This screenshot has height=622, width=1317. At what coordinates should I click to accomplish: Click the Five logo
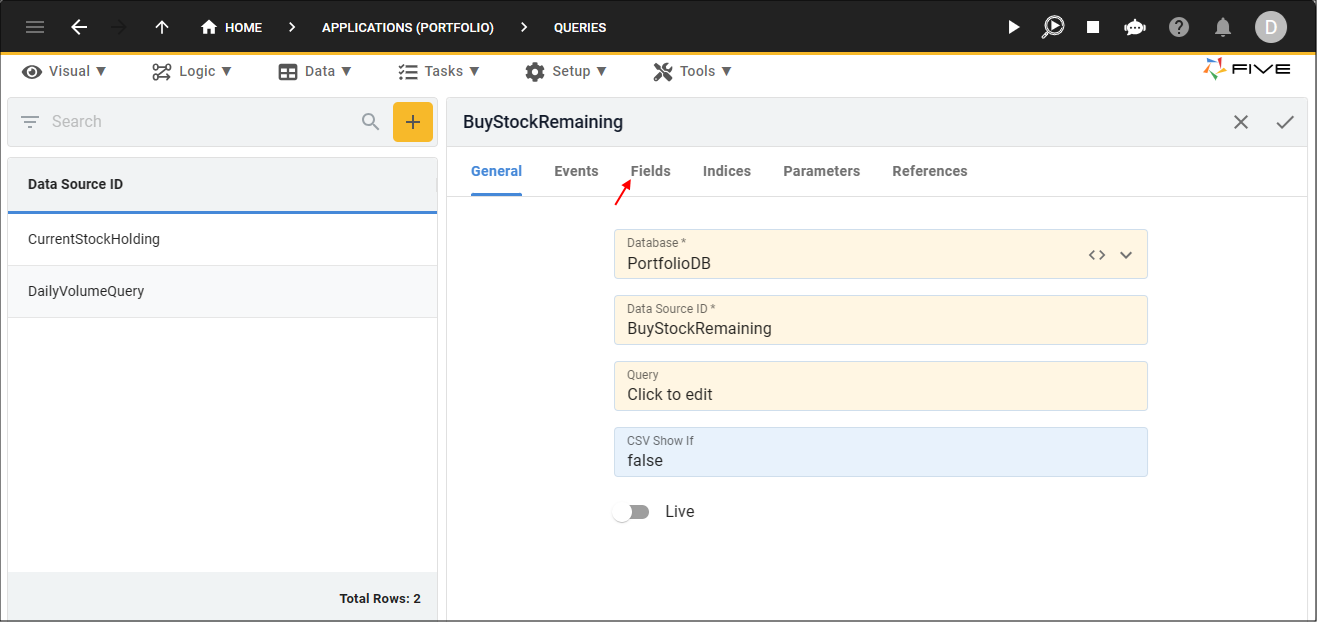coord(1247,69)
